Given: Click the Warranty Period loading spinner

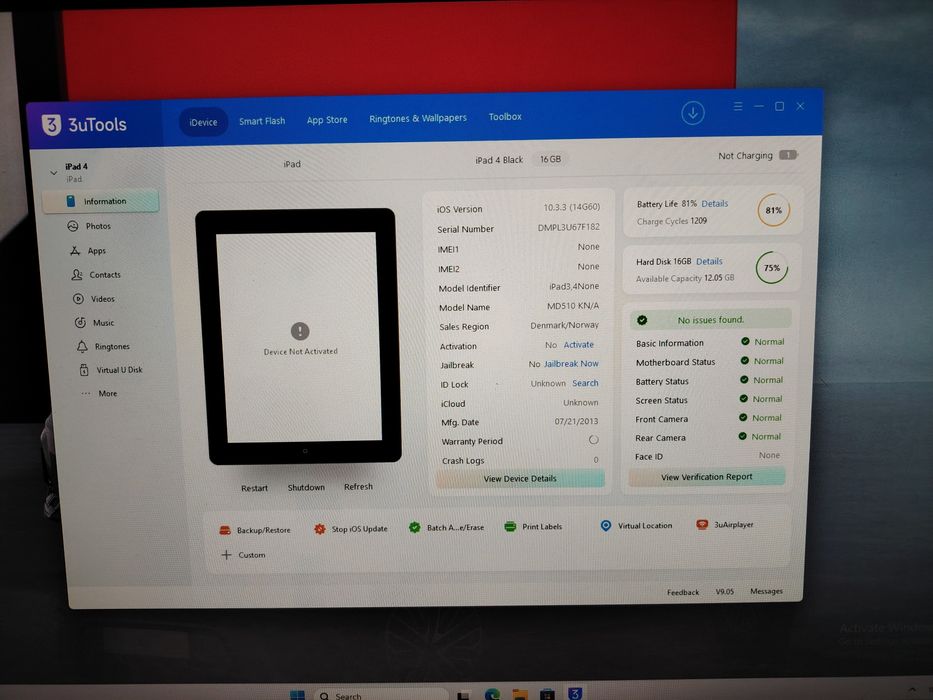Looking at the screenshot, I should pos(593,440).
